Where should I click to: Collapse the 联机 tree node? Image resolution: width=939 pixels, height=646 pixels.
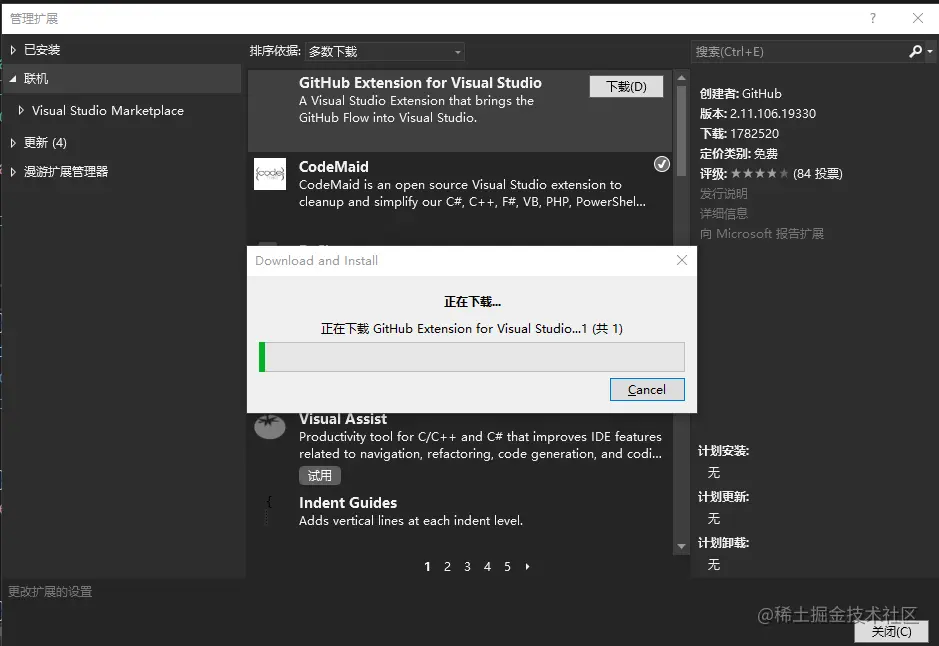[x=13, y=78]
